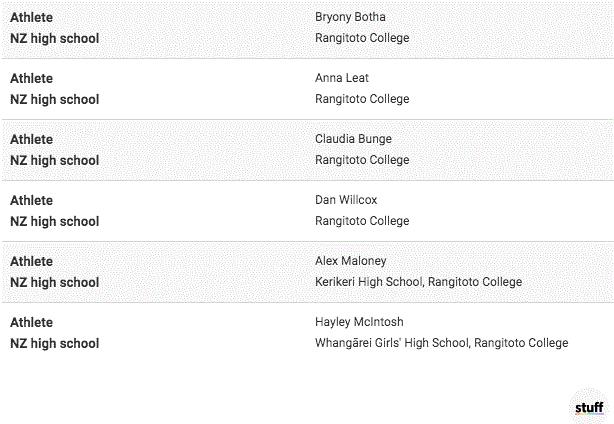614x424 pixels.
Task: Select athlete name Claudia Bunge
Action: 353,139
